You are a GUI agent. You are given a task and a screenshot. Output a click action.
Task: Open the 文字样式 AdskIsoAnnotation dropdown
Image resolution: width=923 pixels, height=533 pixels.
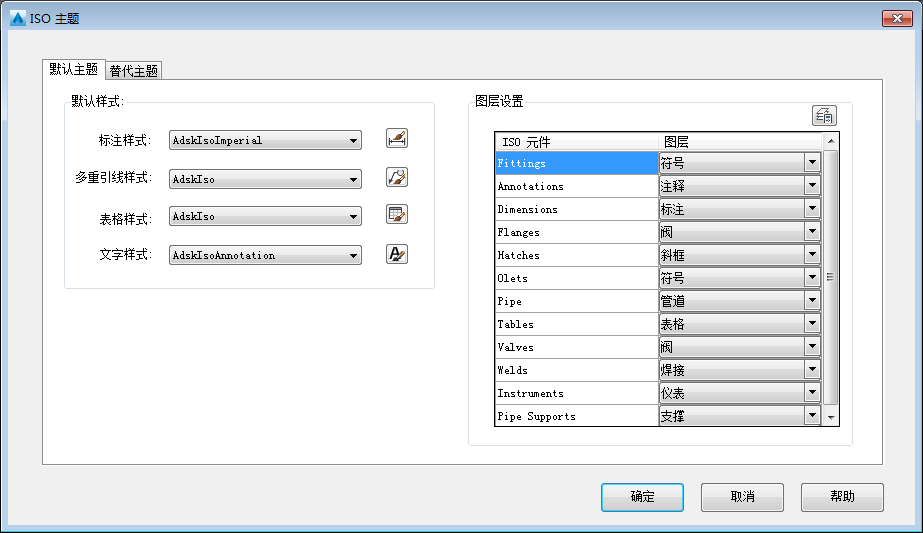click(x=265, y=255)
